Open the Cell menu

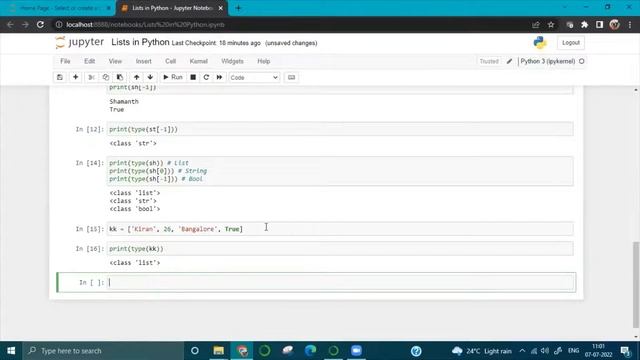[171, 61]
